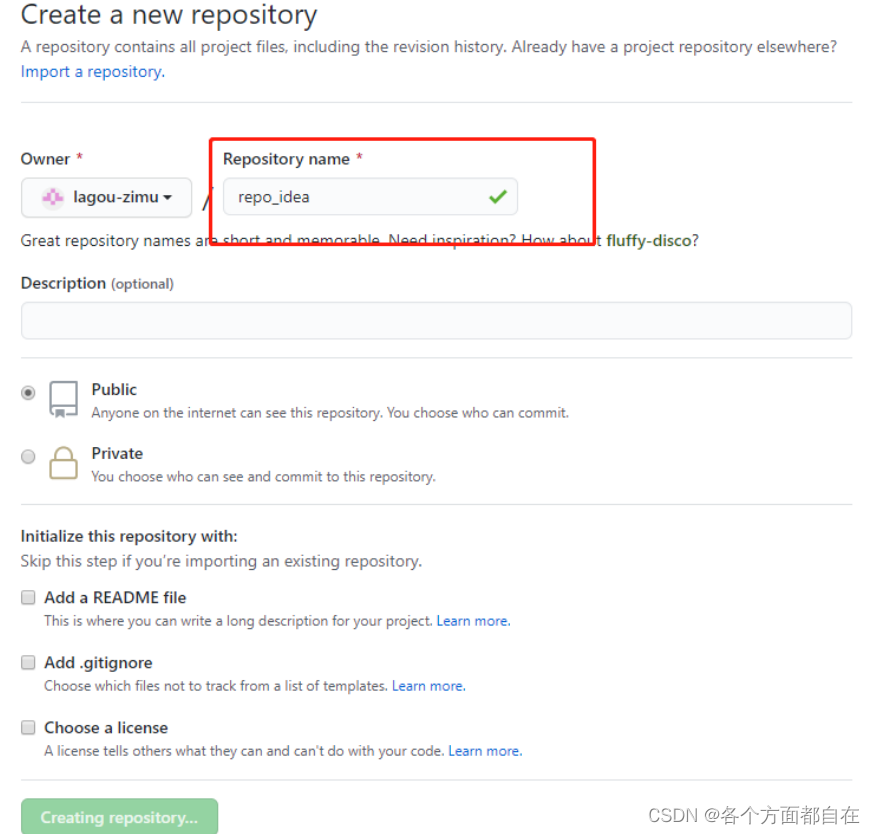Viewport: 875px width, 834px height.
Task: Open the Import a repository link
Action: (x=93, y=72)
